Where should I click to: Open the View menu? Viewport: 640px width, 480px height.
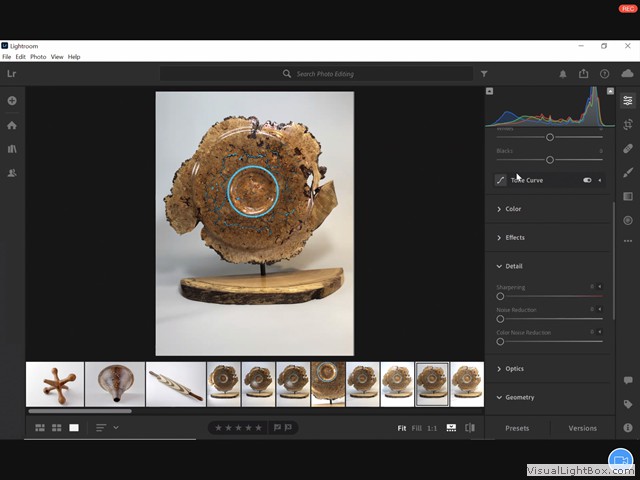click(x=57, y=57)
